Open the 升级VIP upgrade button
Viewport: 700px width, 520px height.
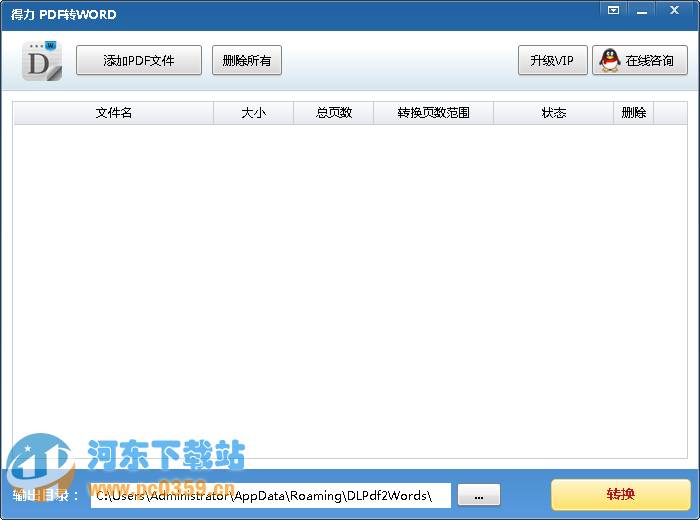click(x=553, y=60)
